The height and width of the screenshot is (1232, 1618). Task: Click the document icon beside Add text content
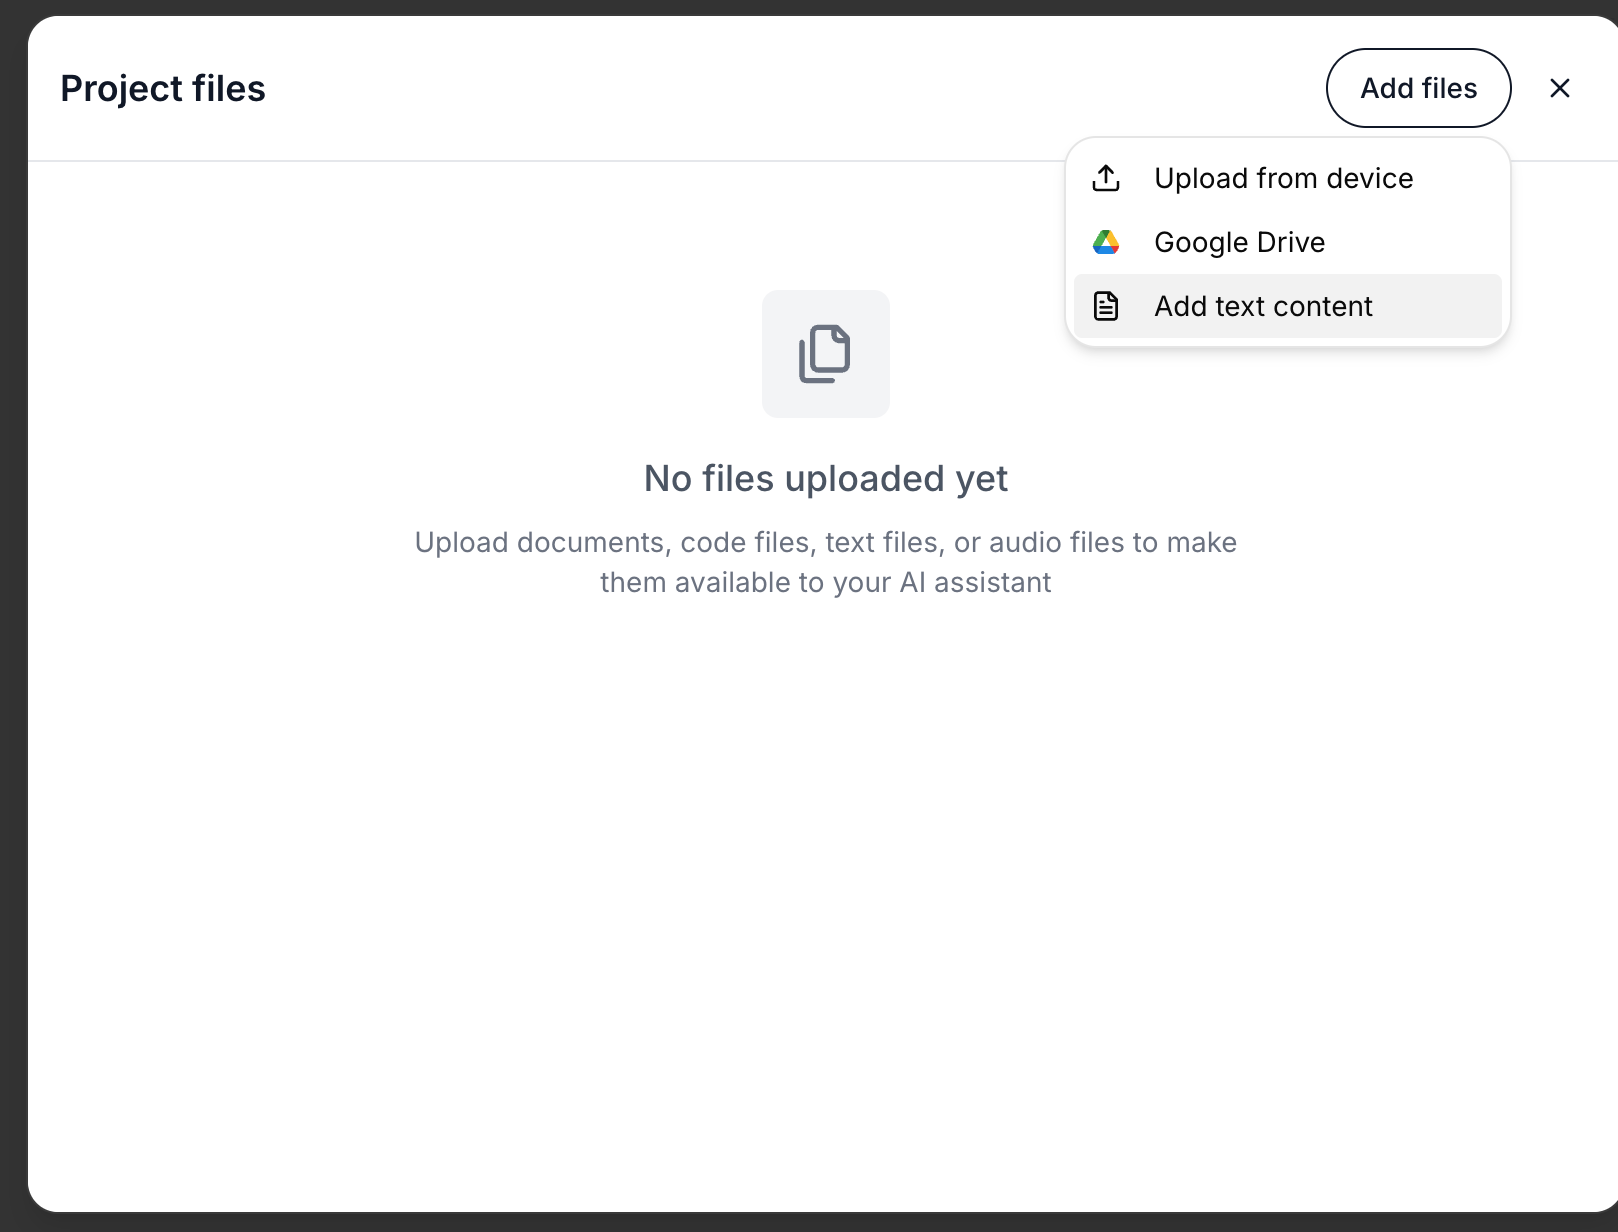point(1105,306)
